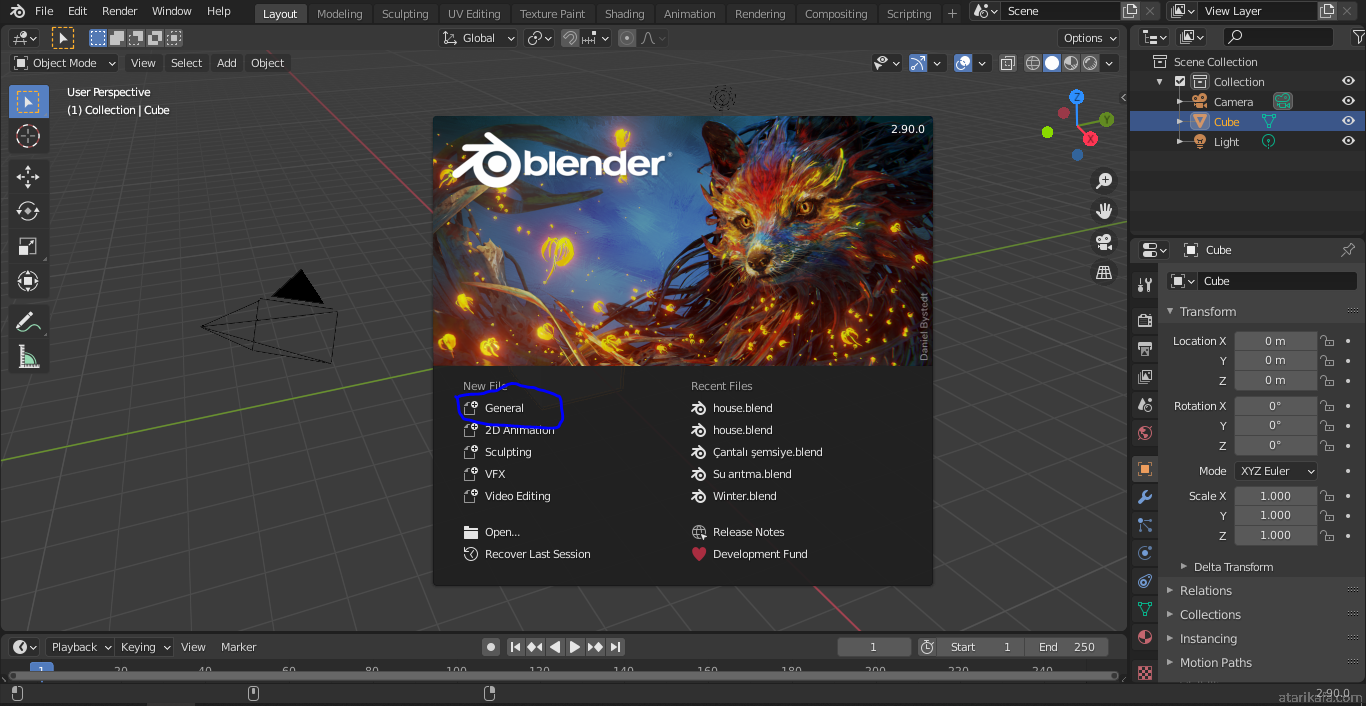The image size is (1366, 706).
Task: Open the Keying dropdown in timeline
Action: coord(146,647)
